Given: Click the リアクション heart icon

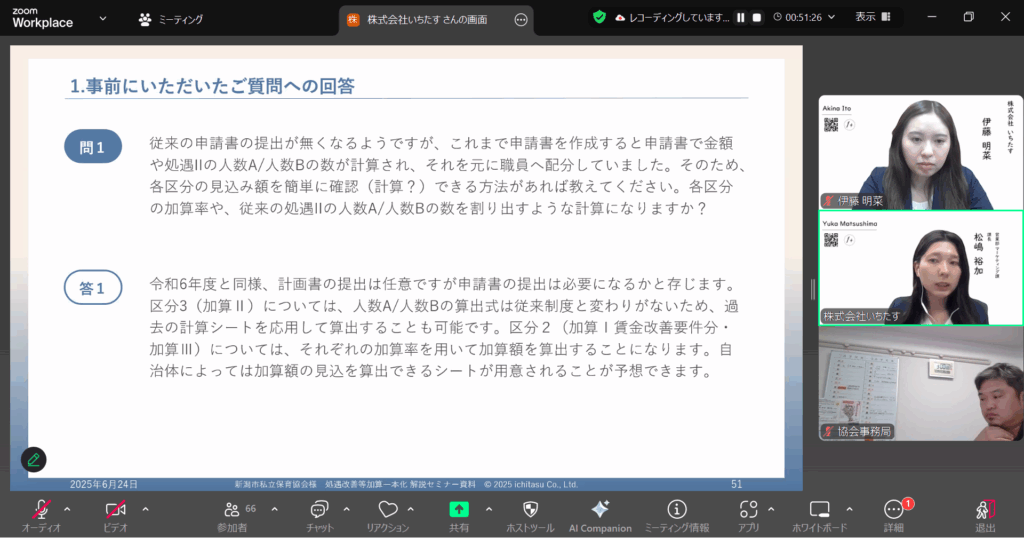Looking at the screenshot, I should pyautogui.click(x=387, y=510).
